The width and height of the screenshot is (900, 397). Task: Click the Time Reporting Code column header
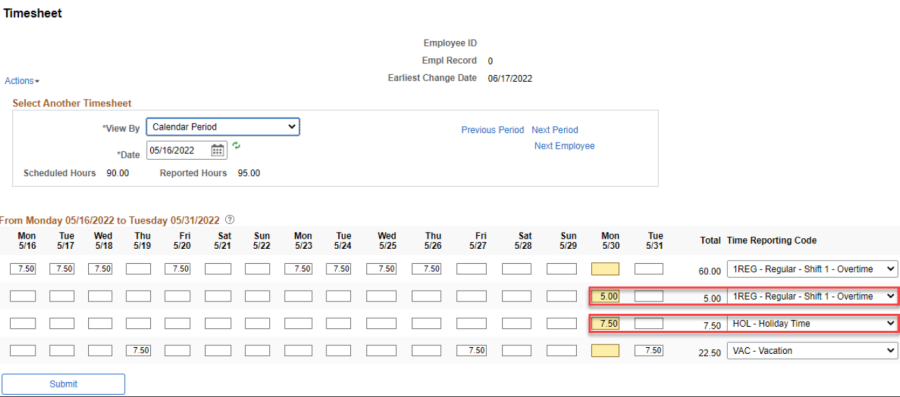(x=771, y=240)
